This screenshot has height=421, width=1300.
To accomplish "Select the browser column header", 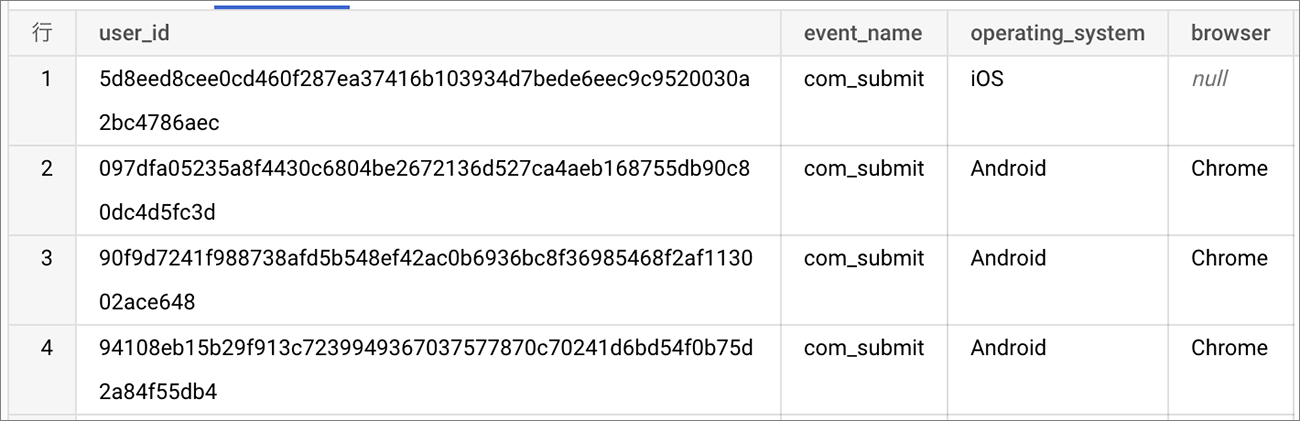I will 1230,33.
